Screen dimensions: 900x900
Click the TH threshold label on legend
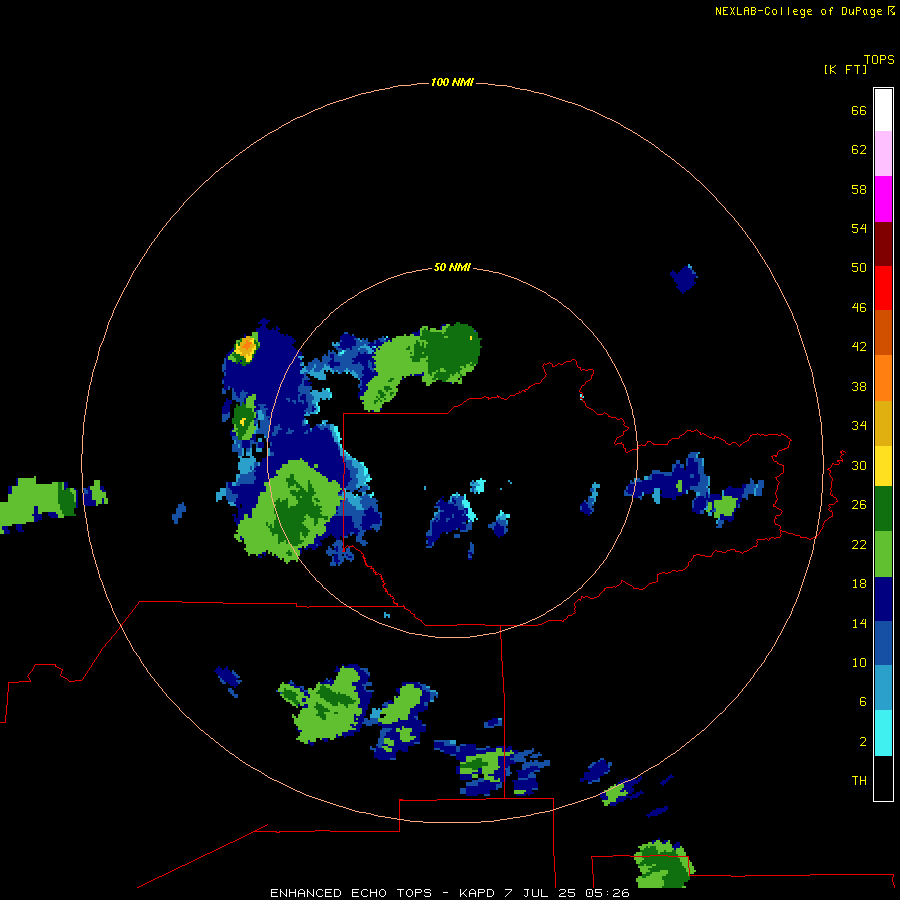859,780
